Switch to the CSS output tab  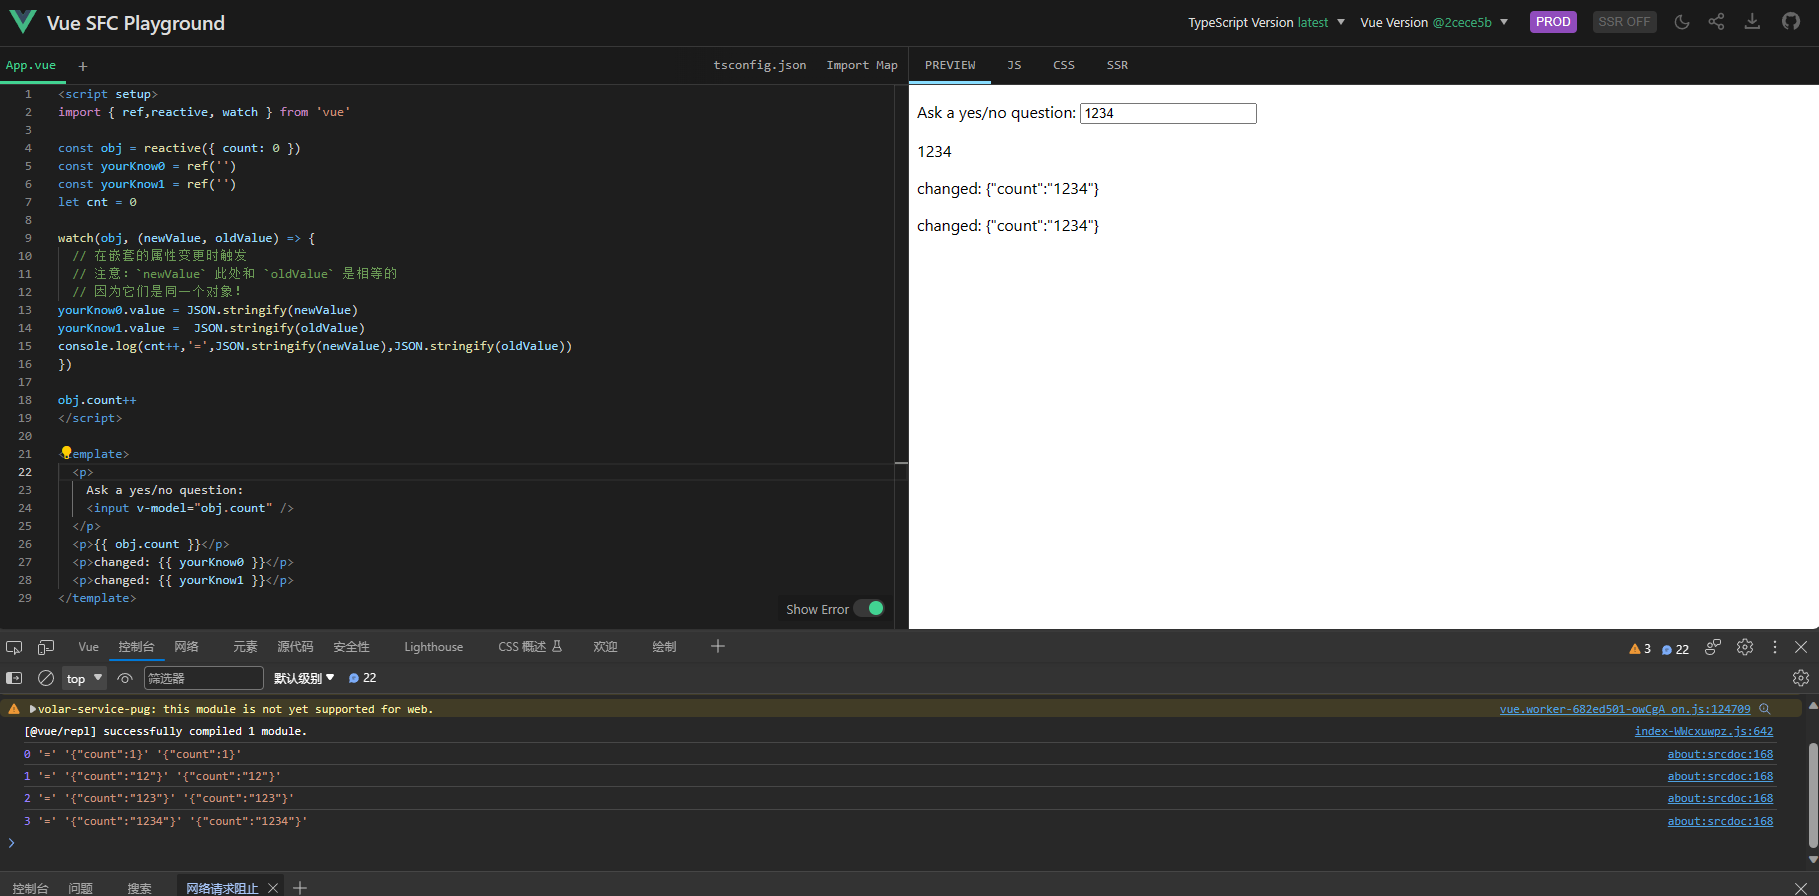[x=1064, y=66]
